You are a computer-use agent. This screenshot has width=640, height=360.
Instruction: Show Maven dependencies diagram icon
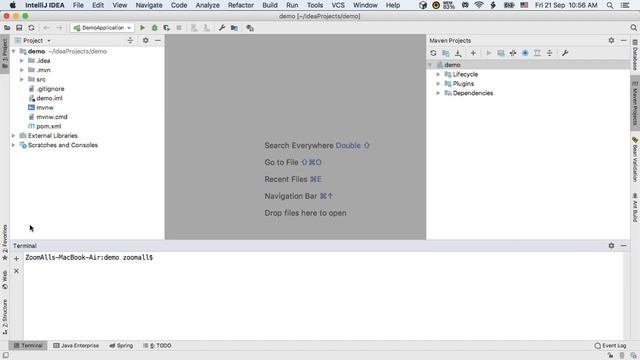[x=538, y=53]
